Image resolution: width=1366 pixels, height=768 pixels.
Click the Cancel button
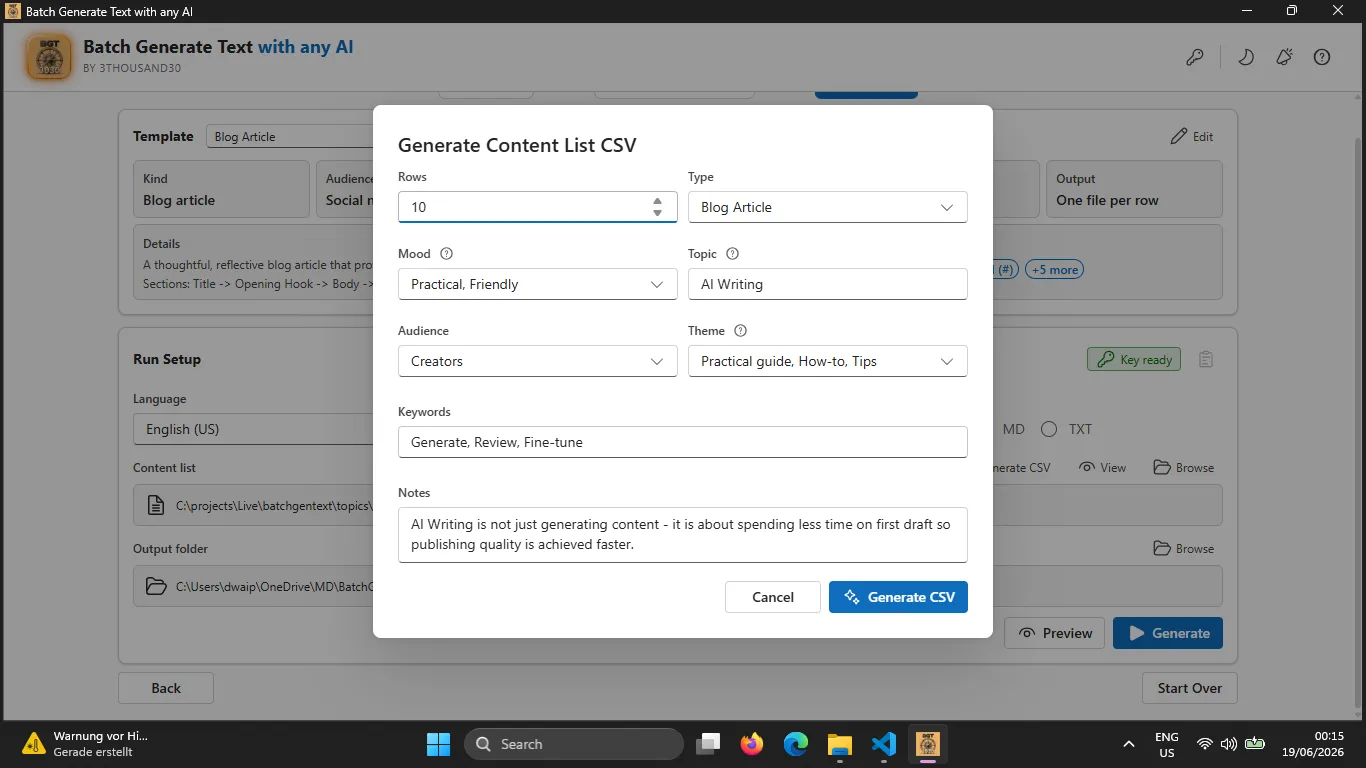(773, 597)
